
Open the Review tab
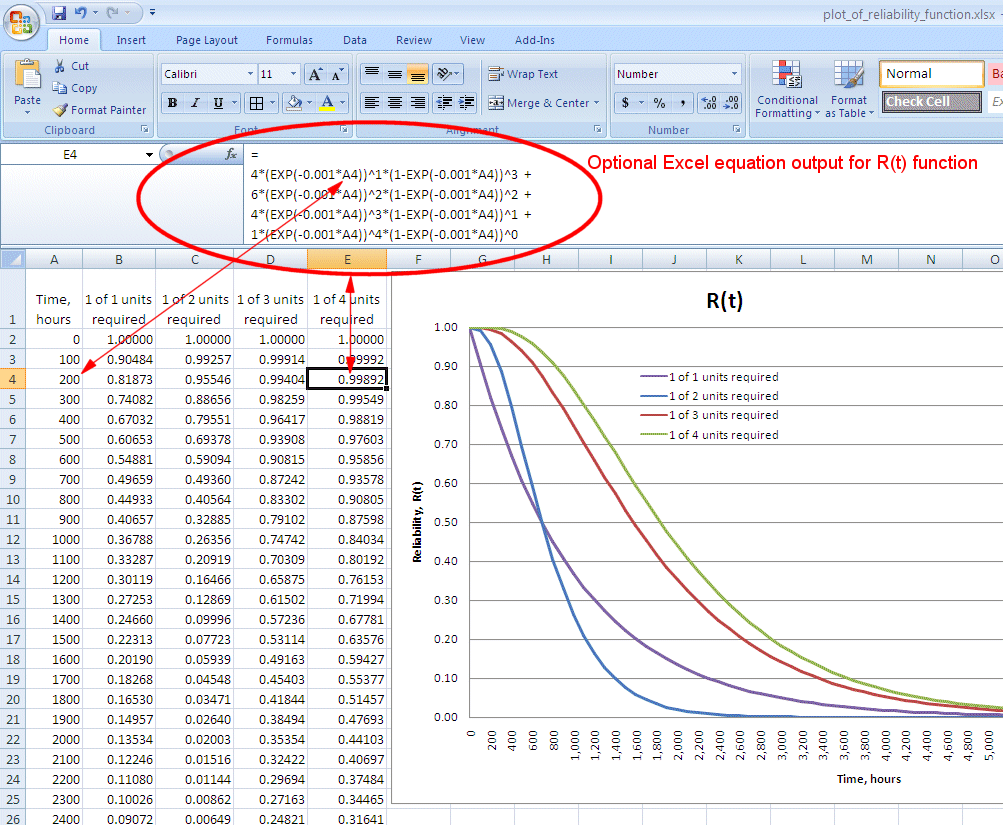click(413, 40)
